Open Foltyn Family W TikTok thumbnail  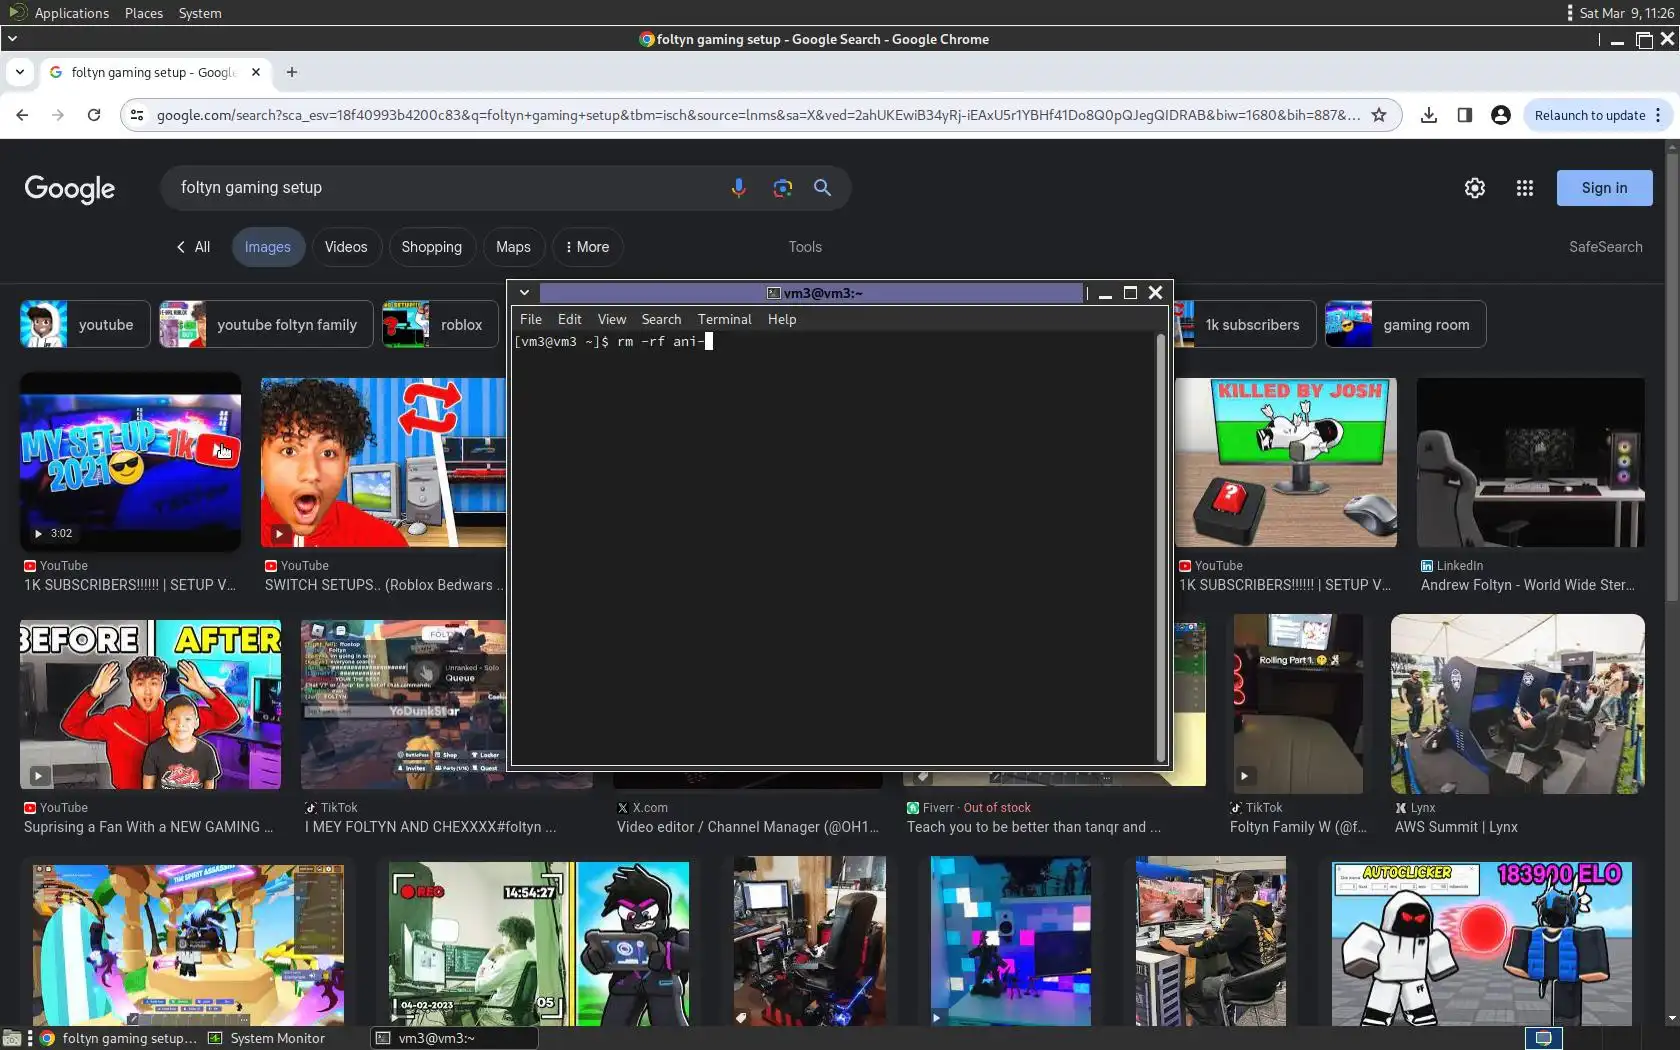[x=1298, y=704]
